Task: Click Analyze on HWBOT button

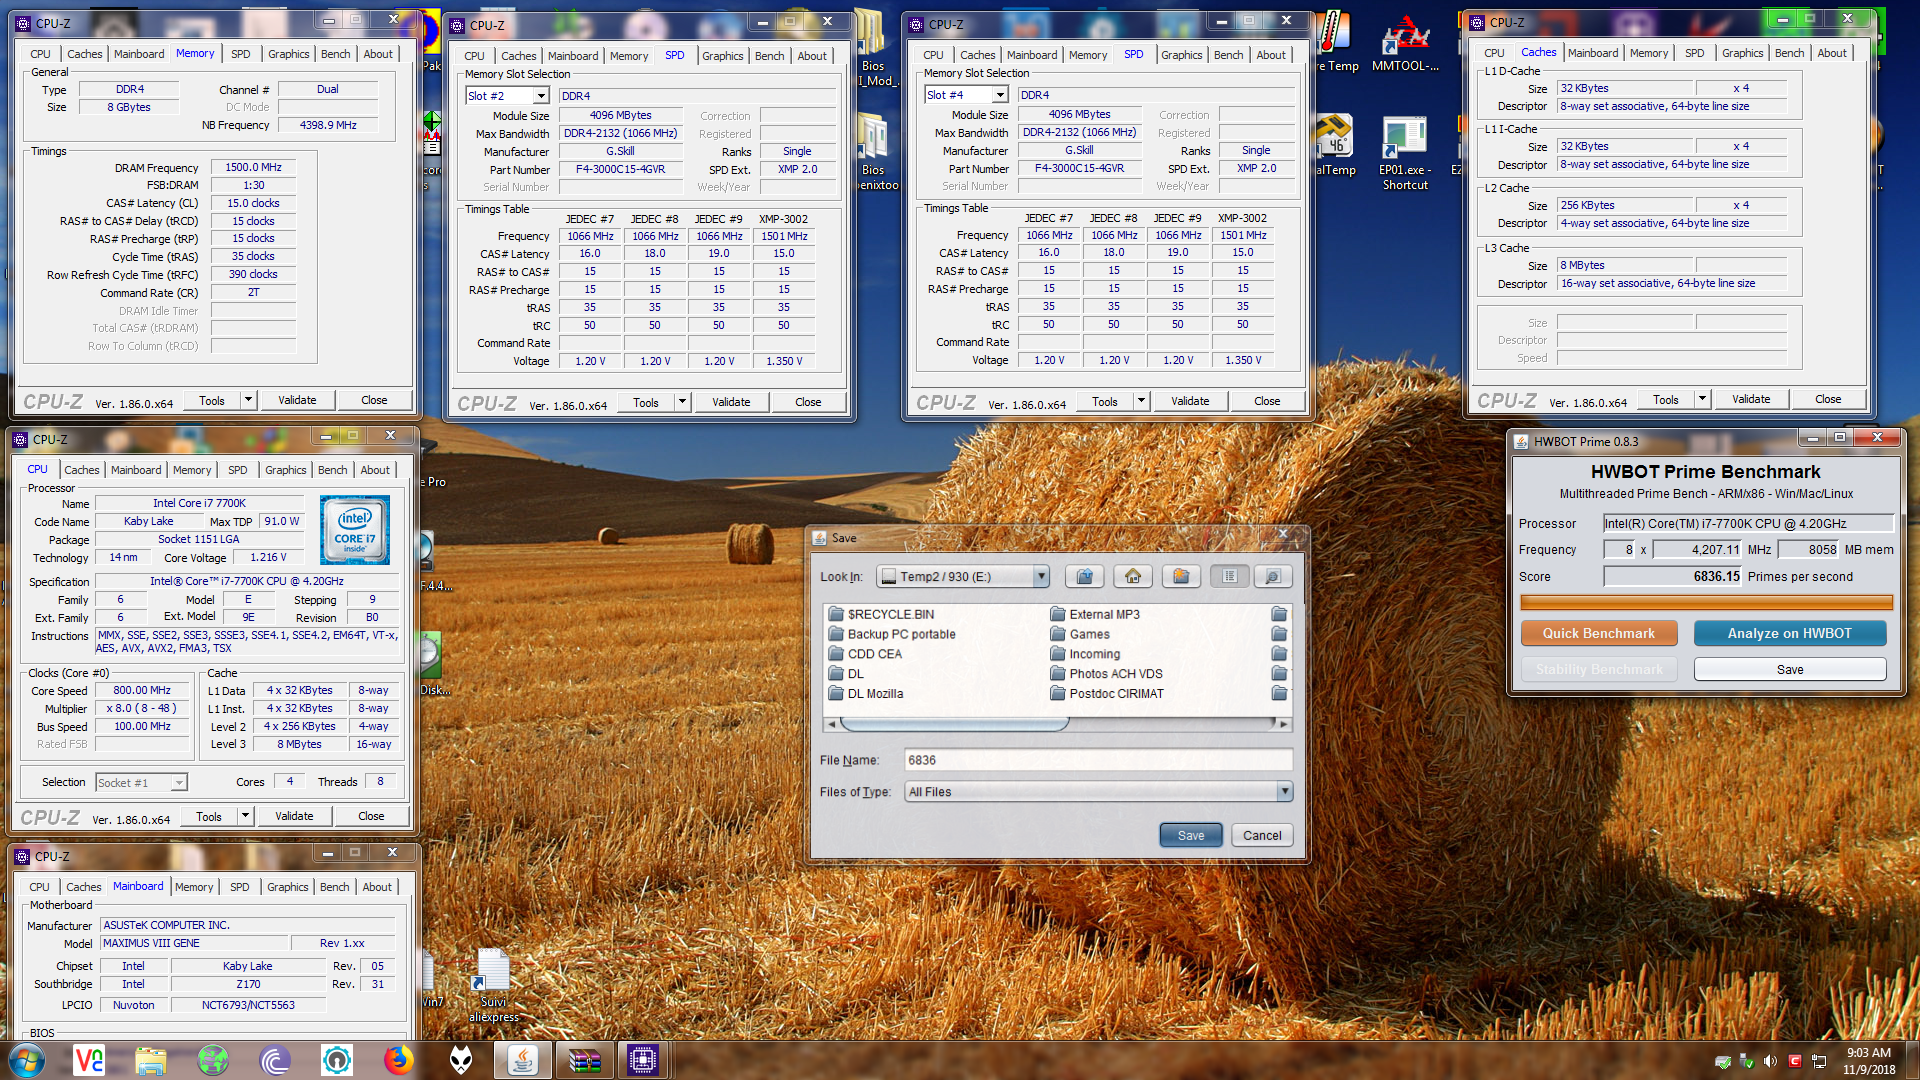Action: [x=1790, y=634]
